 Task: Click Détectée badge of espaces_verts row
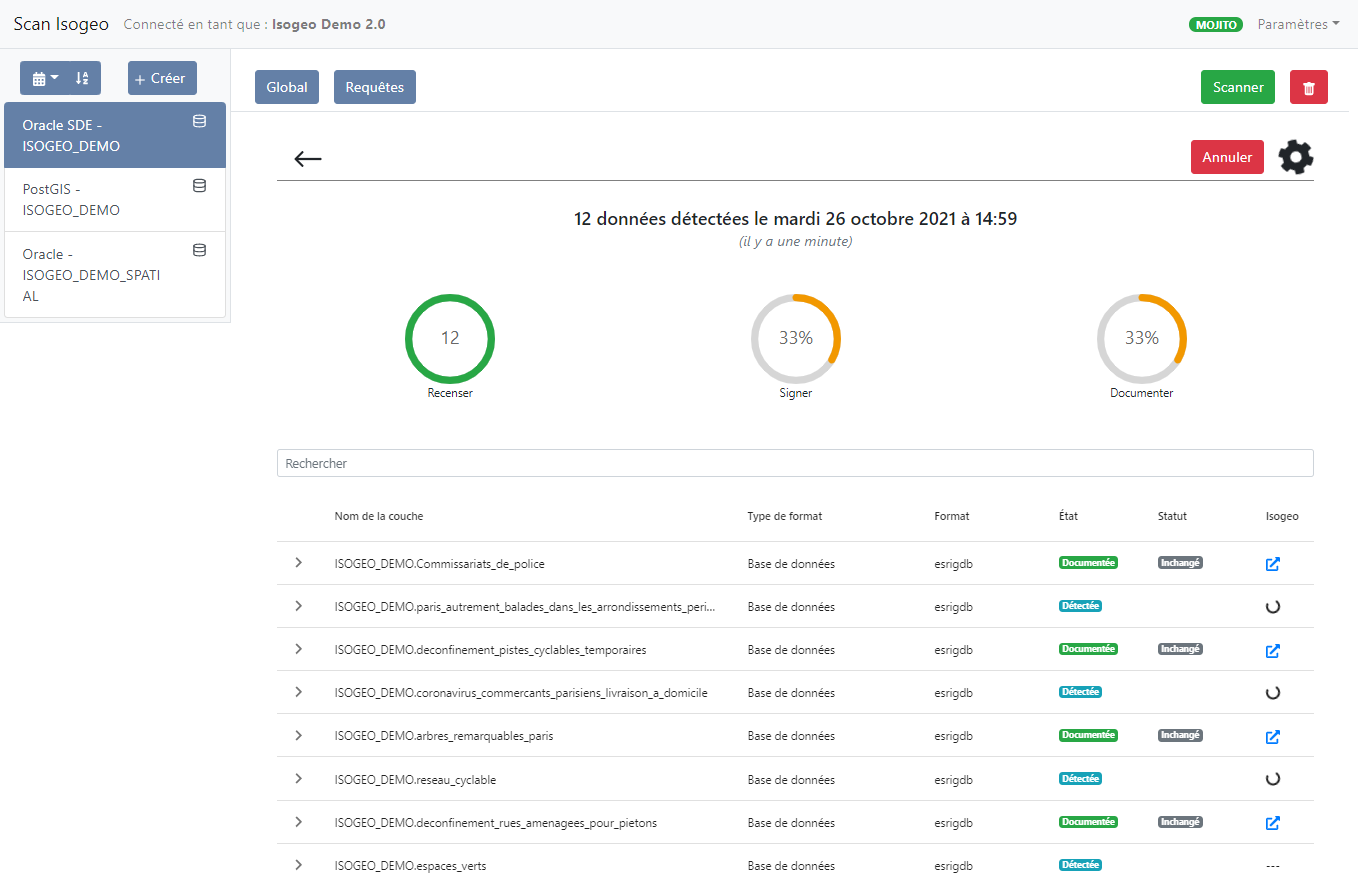1080,865
